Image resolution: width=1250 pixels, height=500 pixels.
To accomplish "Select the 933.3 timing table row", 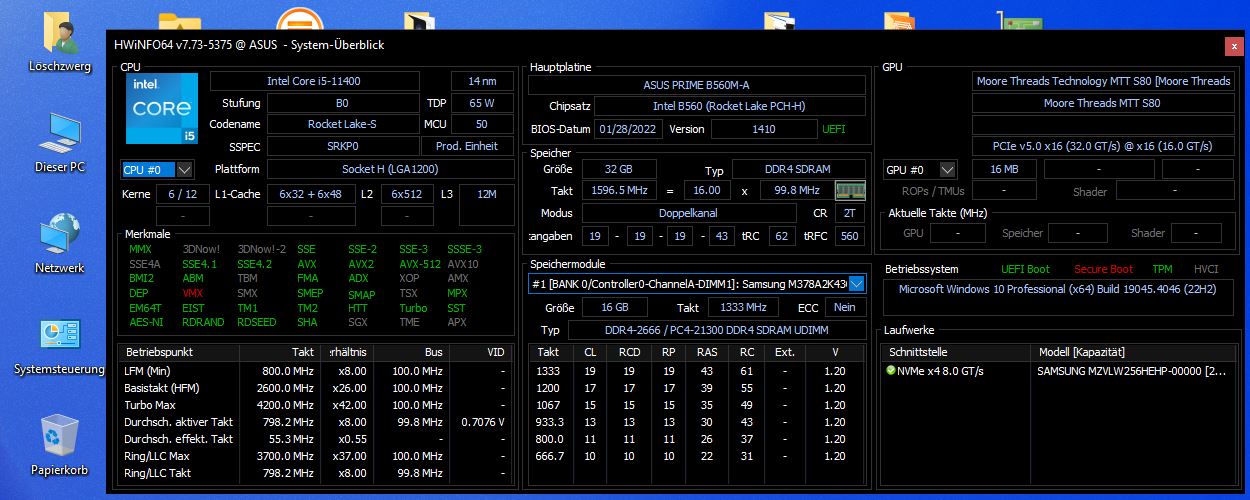I will click(x=699, y=422).
